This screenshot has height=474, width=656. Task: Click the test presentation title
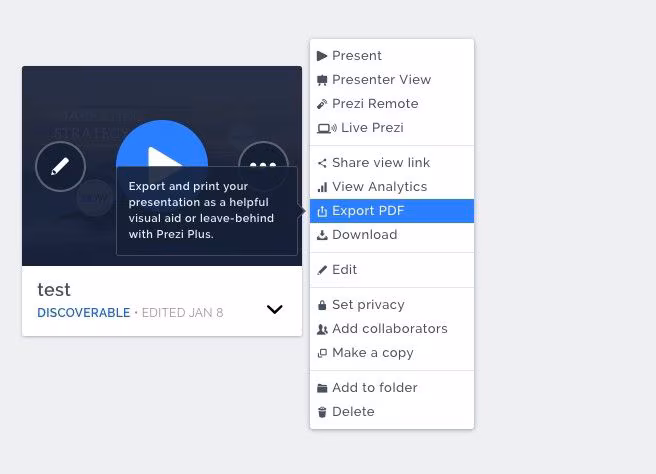pos(54,290)
